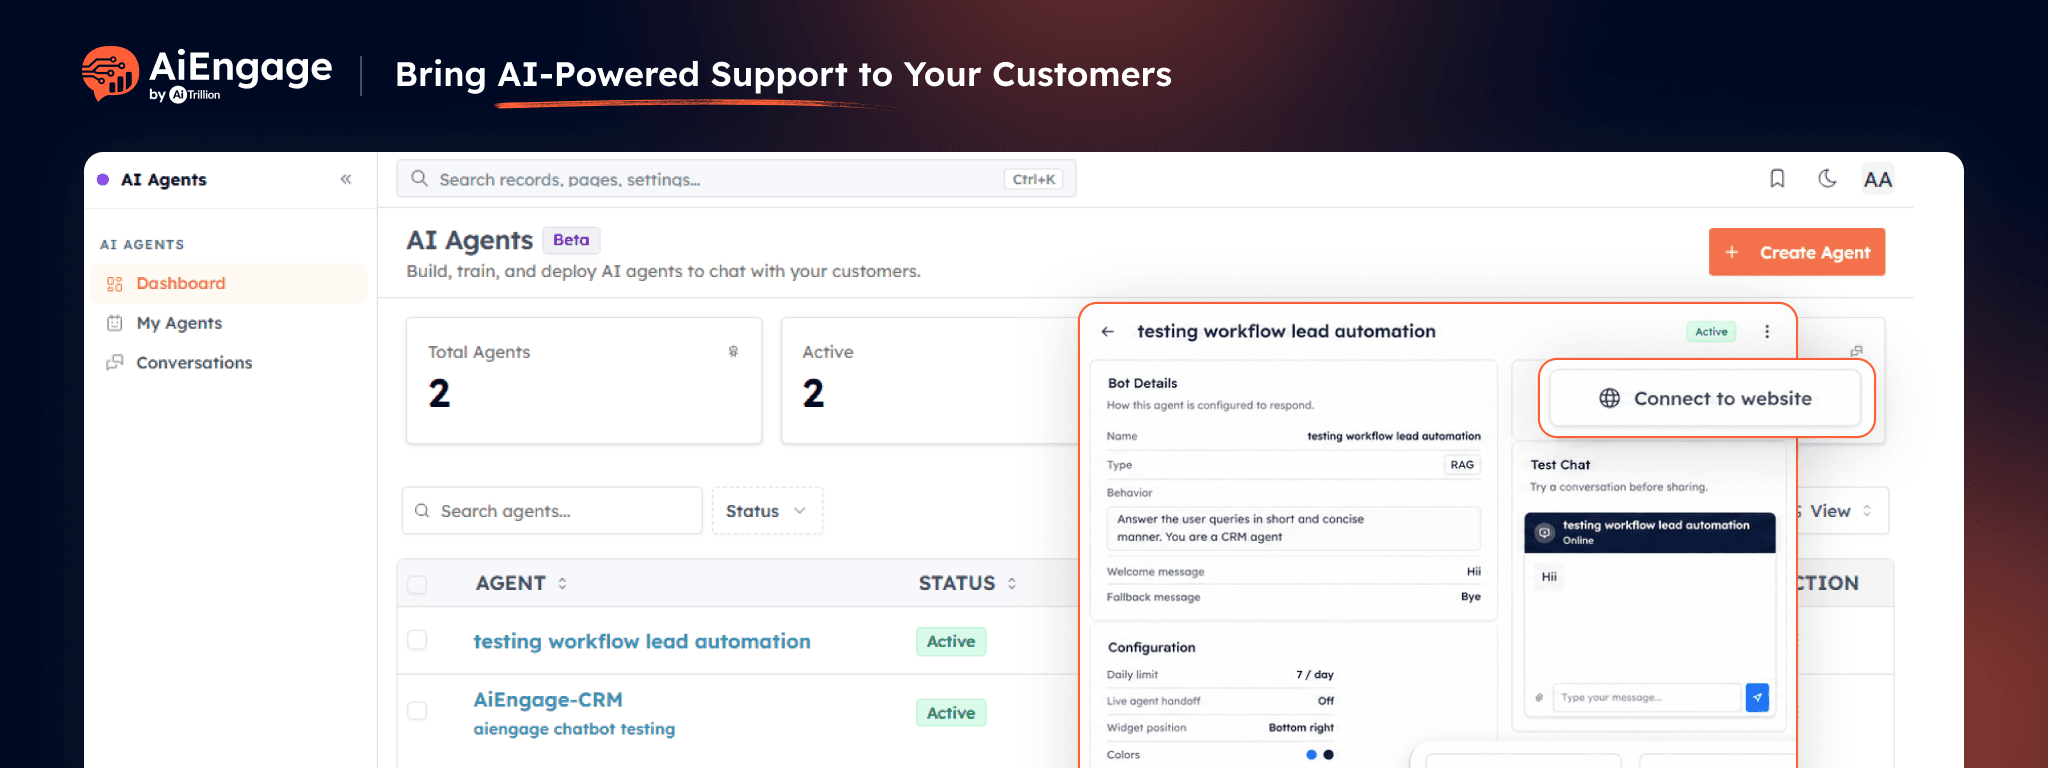Click the 'Hii' chat message bubble
The height and width of the screenshot is (768, 2048).
tap(1549, 577)
